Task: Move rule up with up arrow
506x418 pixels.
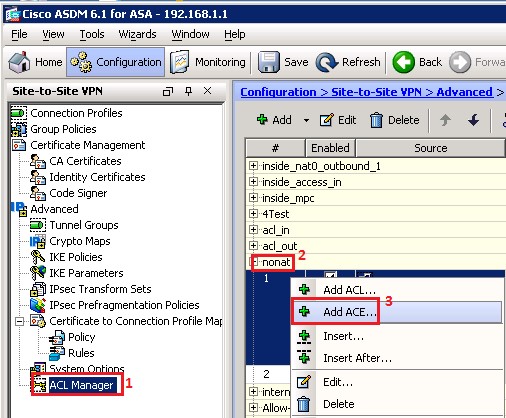Action: (445, 120)
